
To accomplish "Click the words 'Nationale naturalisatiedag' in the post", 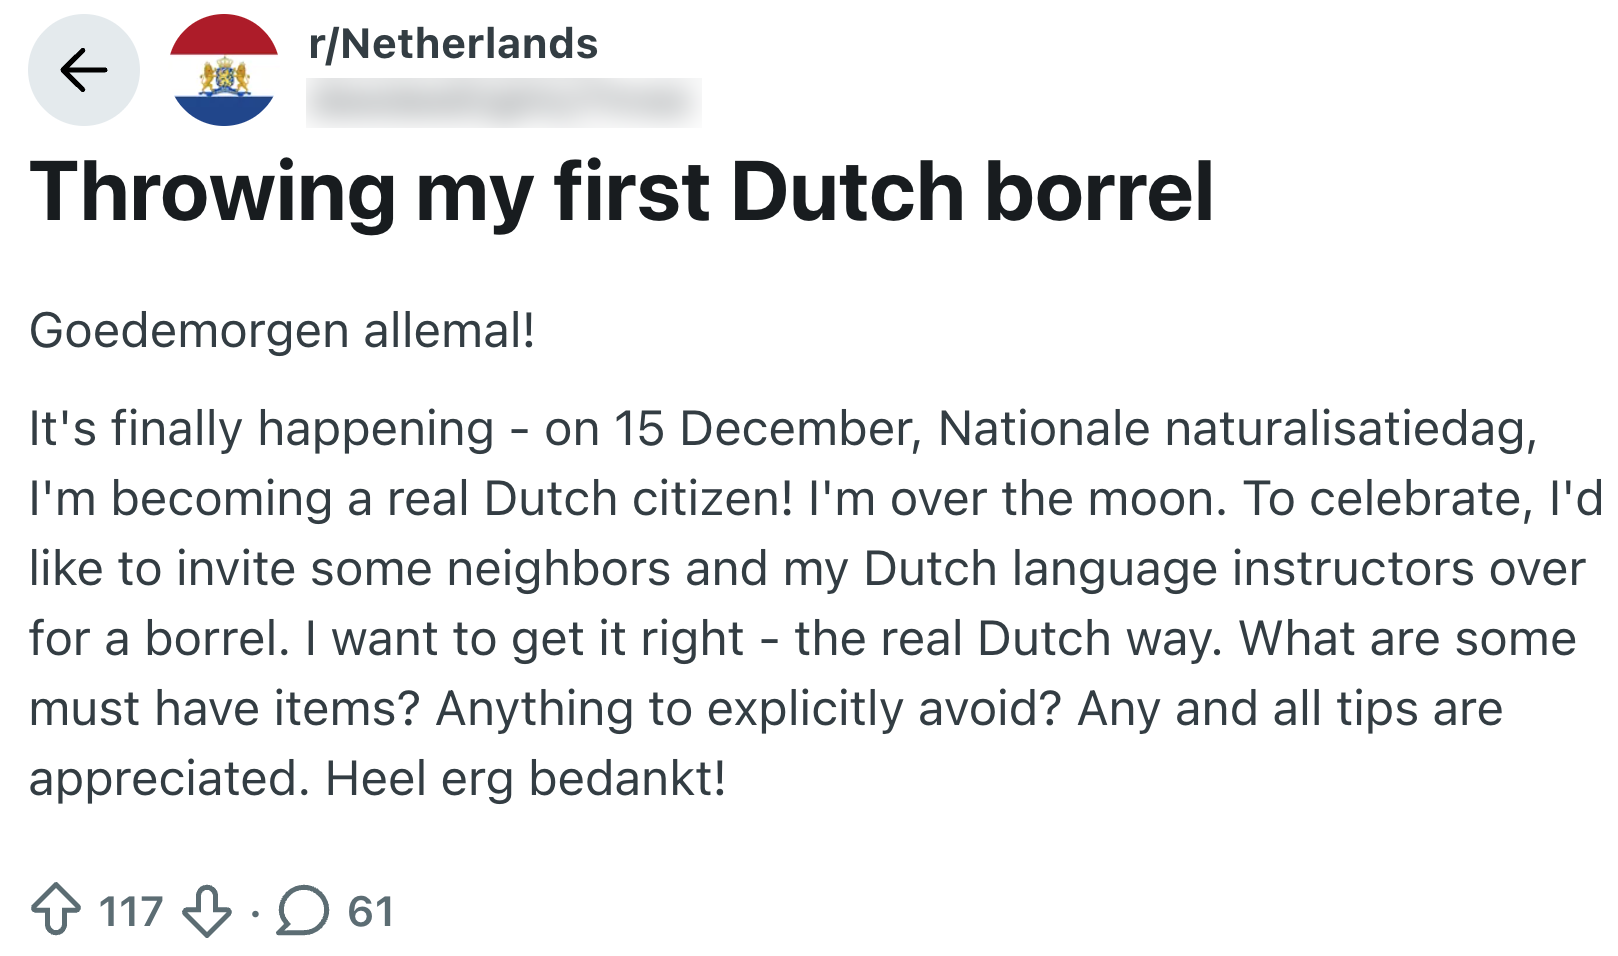I will [1236, 429].
